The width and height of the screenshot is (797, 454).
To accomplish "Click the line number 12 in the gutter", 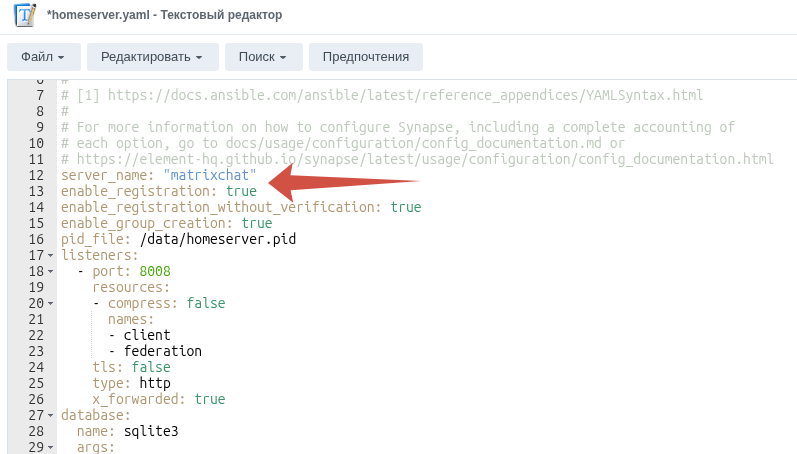I will tap(36, 176).
